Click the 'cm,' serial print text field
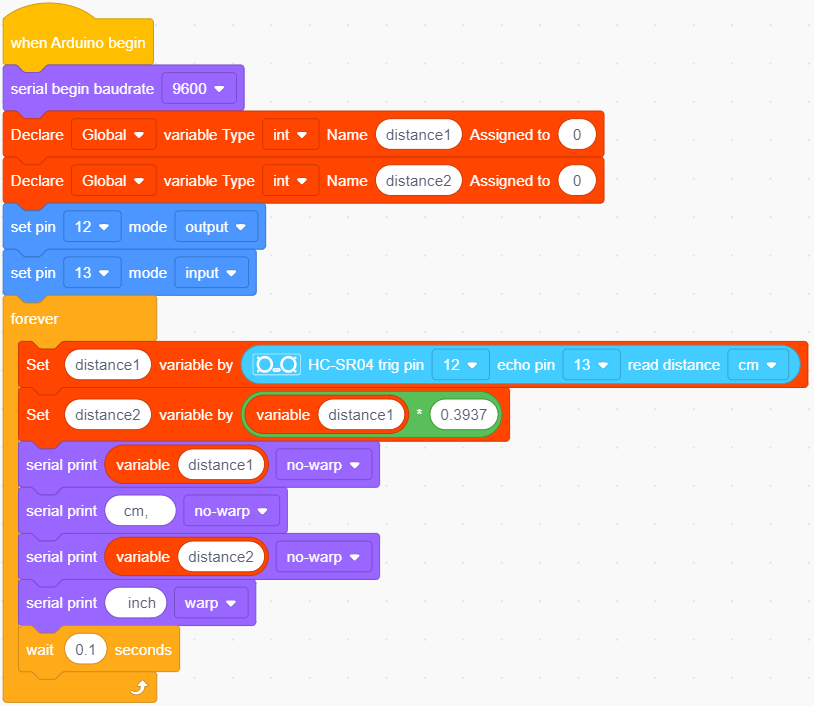The image size is (814, 706). pyautogui.click(x=140, y=511)
